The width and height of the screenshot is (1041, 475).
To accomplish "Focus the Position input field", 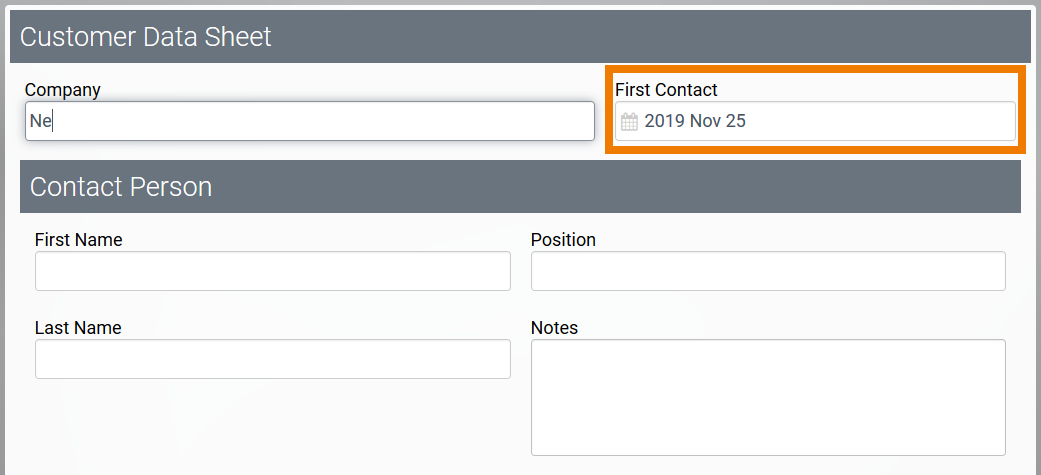I will pyautogui.click(x=767, y=271).
